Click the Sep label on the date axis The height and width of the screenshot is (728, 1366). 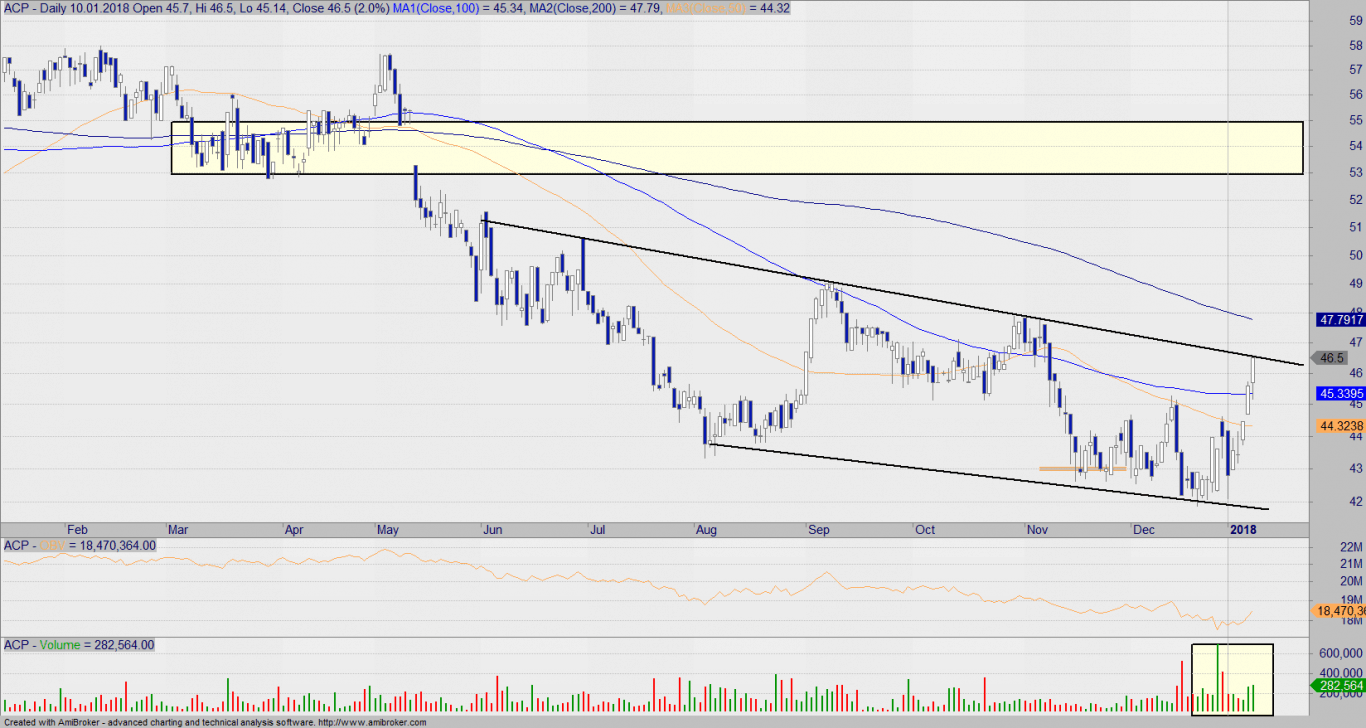point(820,529)
